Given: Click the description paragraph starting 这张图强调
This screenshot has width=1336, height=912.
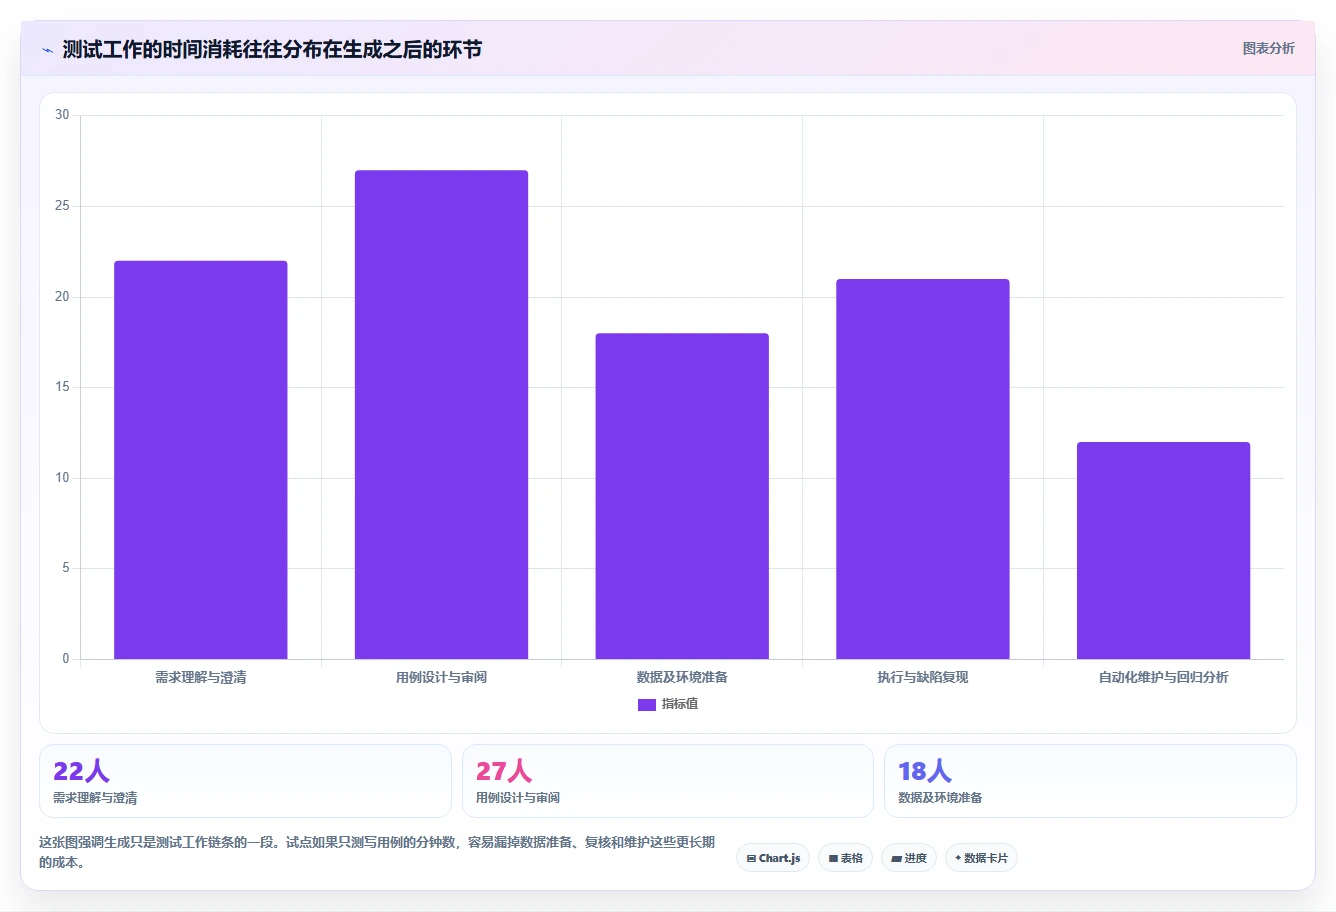Looking at the screenshot, I should (378, 852).
